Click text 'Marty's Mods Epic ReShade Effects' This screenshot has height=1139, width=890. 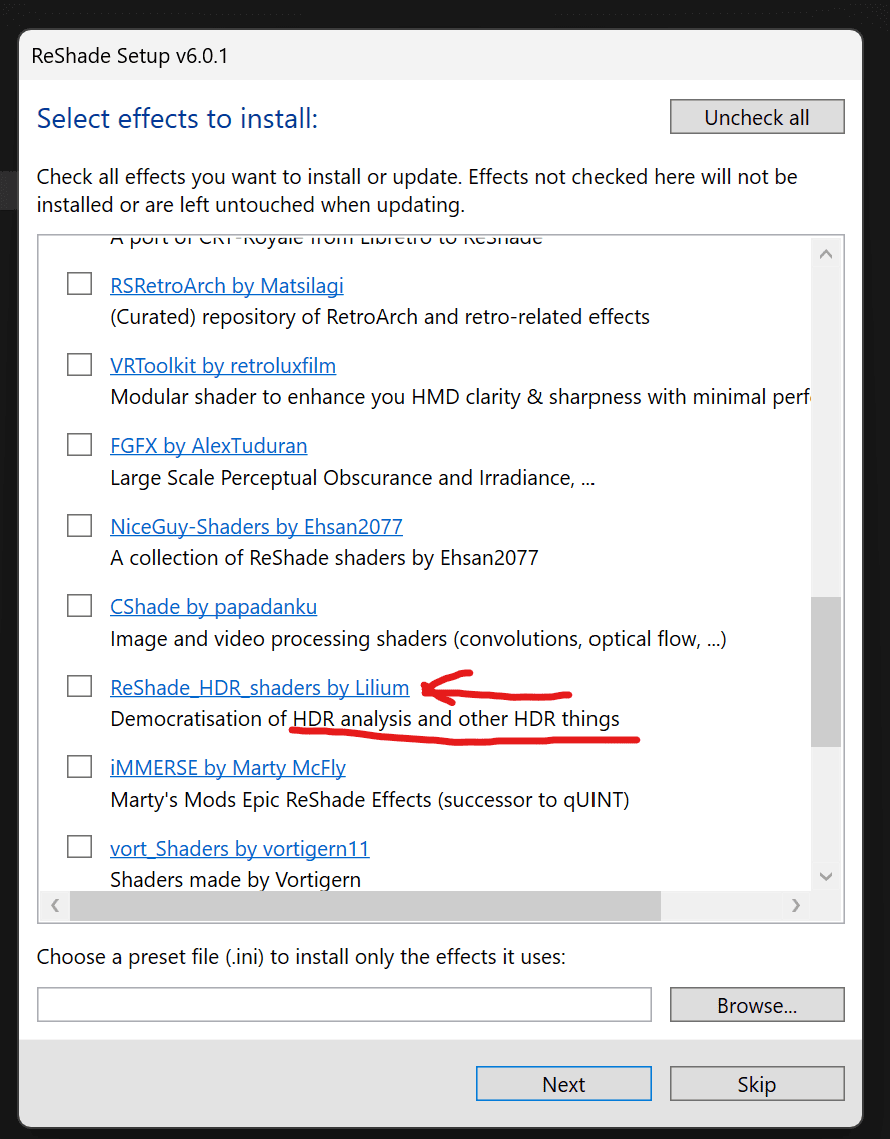click(271, 800)
